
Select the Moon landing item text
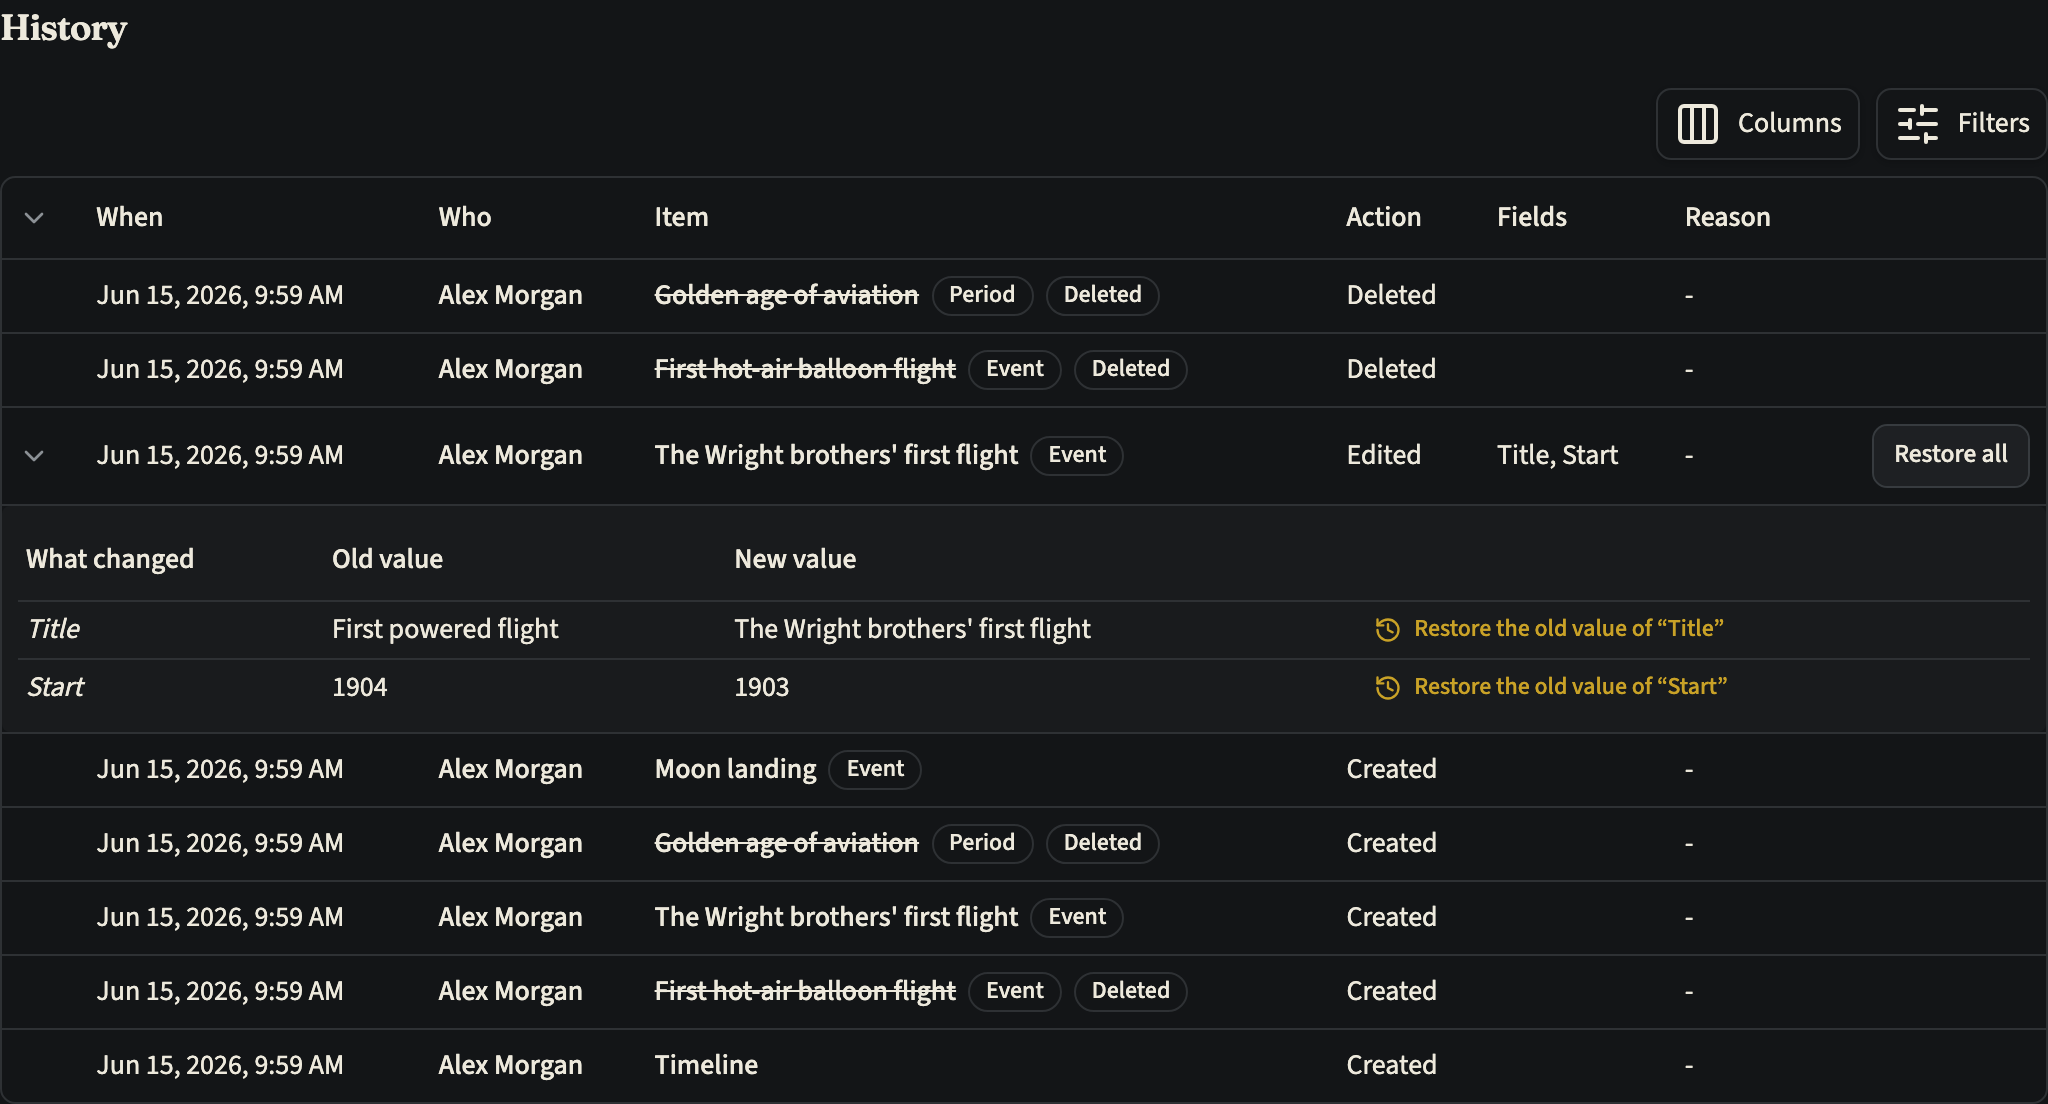[735, 769]
